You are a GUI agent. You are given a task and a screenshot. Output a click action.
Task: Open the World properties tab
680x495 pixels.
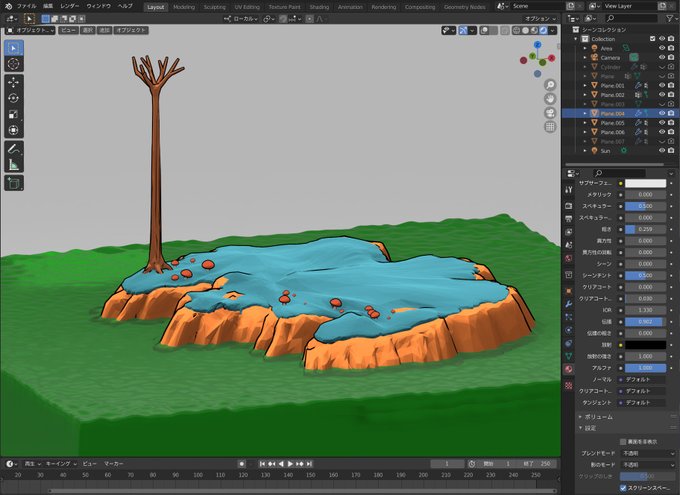click(569, 258)
